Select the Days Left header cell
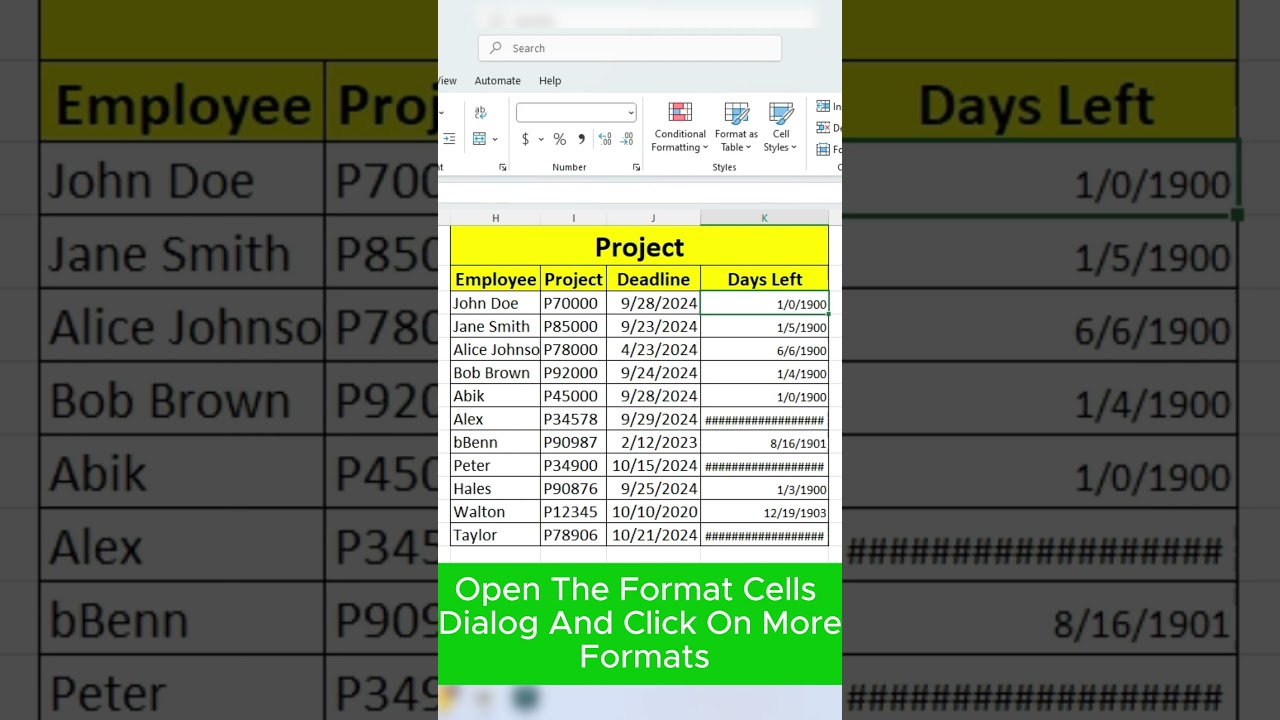Viewport: 1280px width, 720px height. click(764, 279)
